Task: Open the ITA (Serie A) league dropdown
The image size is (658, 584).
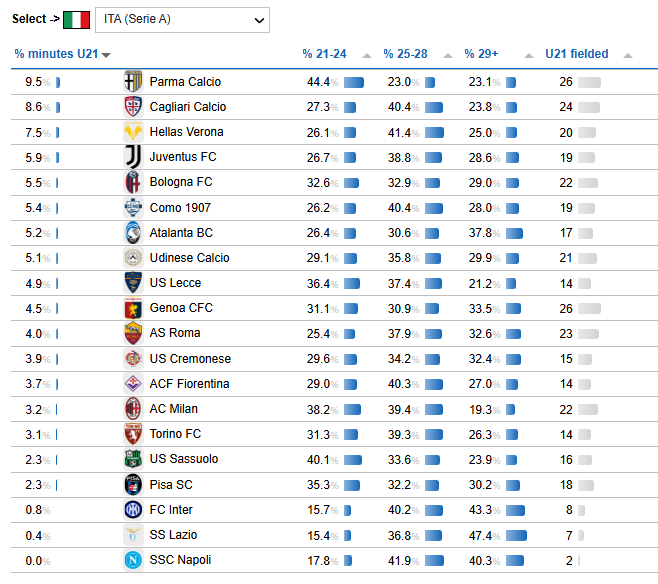Action: 183,20
